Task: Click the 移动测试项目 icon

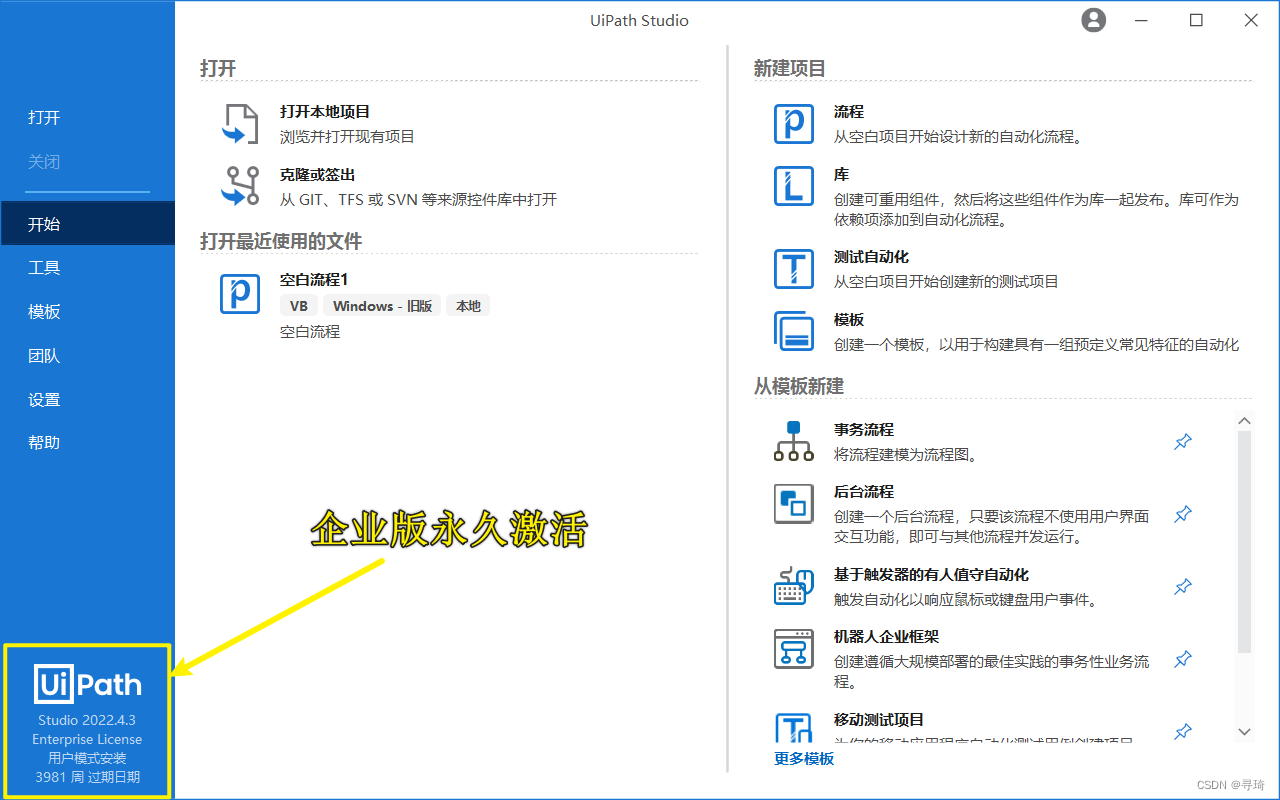Action: tap(794, 727)
